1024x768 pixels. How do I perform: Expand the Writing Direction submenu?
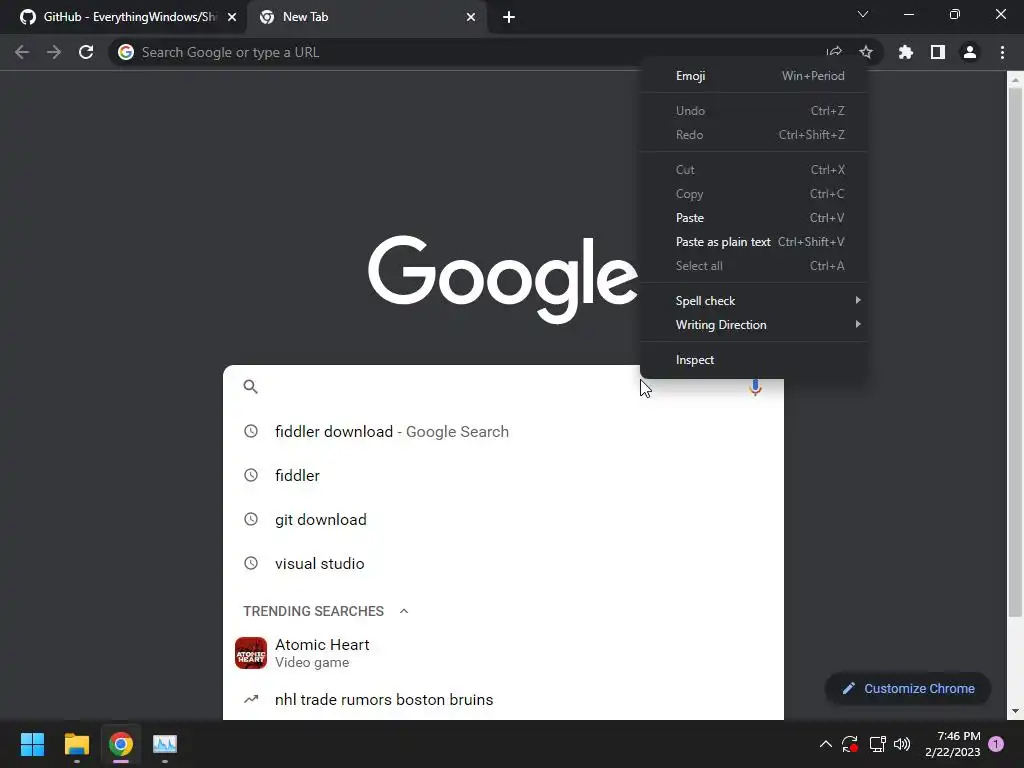point(754,325)
